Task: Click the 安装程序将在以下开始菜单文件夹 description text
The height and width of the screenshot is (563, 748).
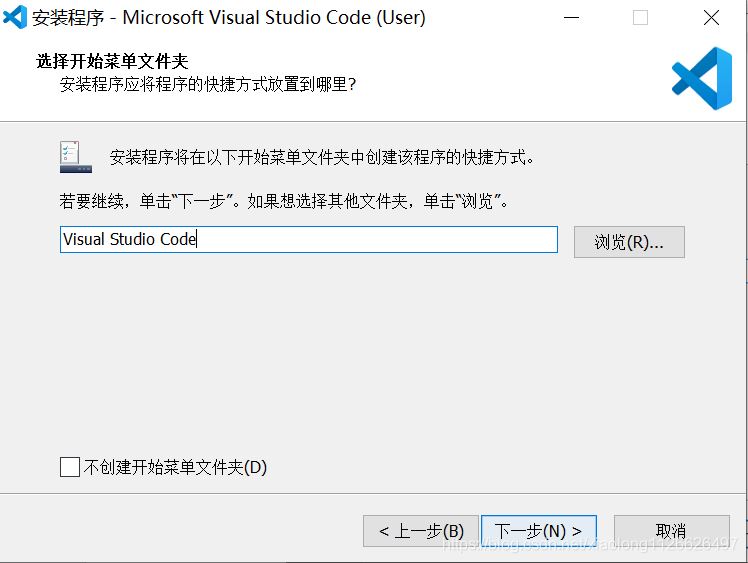Action: tap(323, 158)
